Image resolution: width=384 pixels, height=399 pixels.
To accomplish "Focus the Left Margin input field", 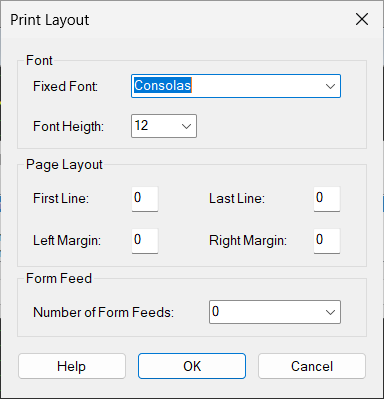I will [x=145, y=241].
